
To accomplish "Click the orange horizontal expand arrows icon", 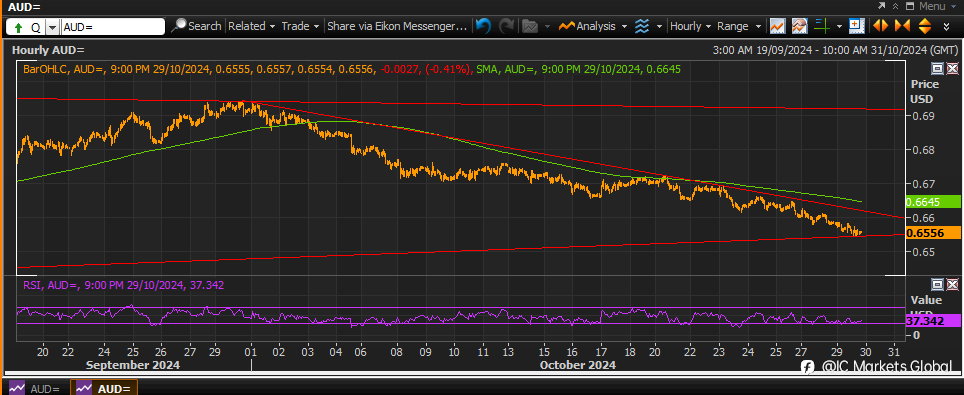I will (880, 26).
